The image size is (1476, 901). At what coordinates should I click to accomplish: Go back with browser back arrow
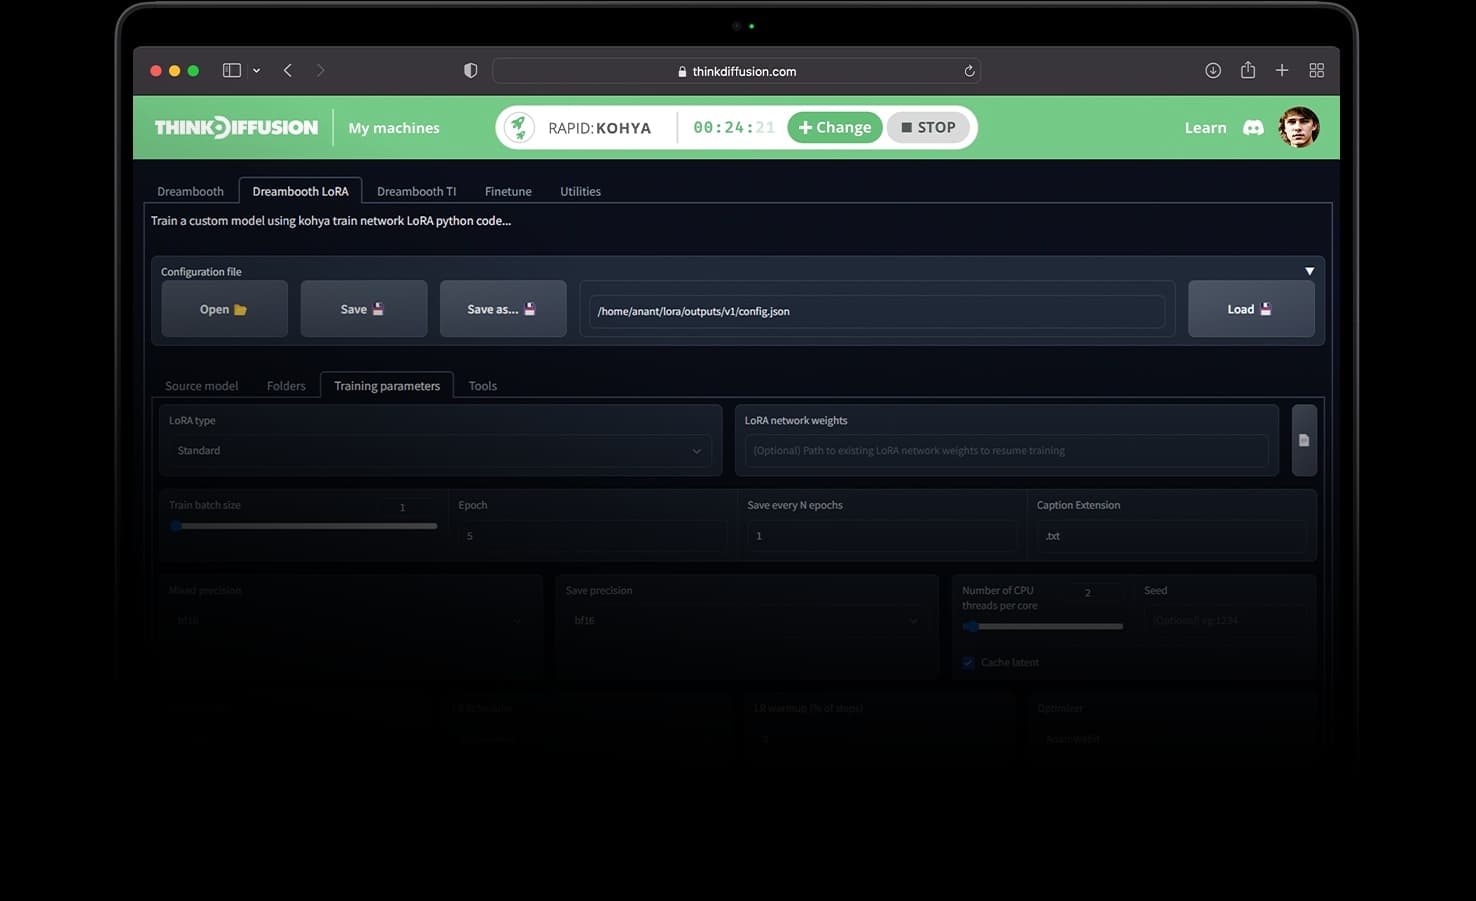288,70
